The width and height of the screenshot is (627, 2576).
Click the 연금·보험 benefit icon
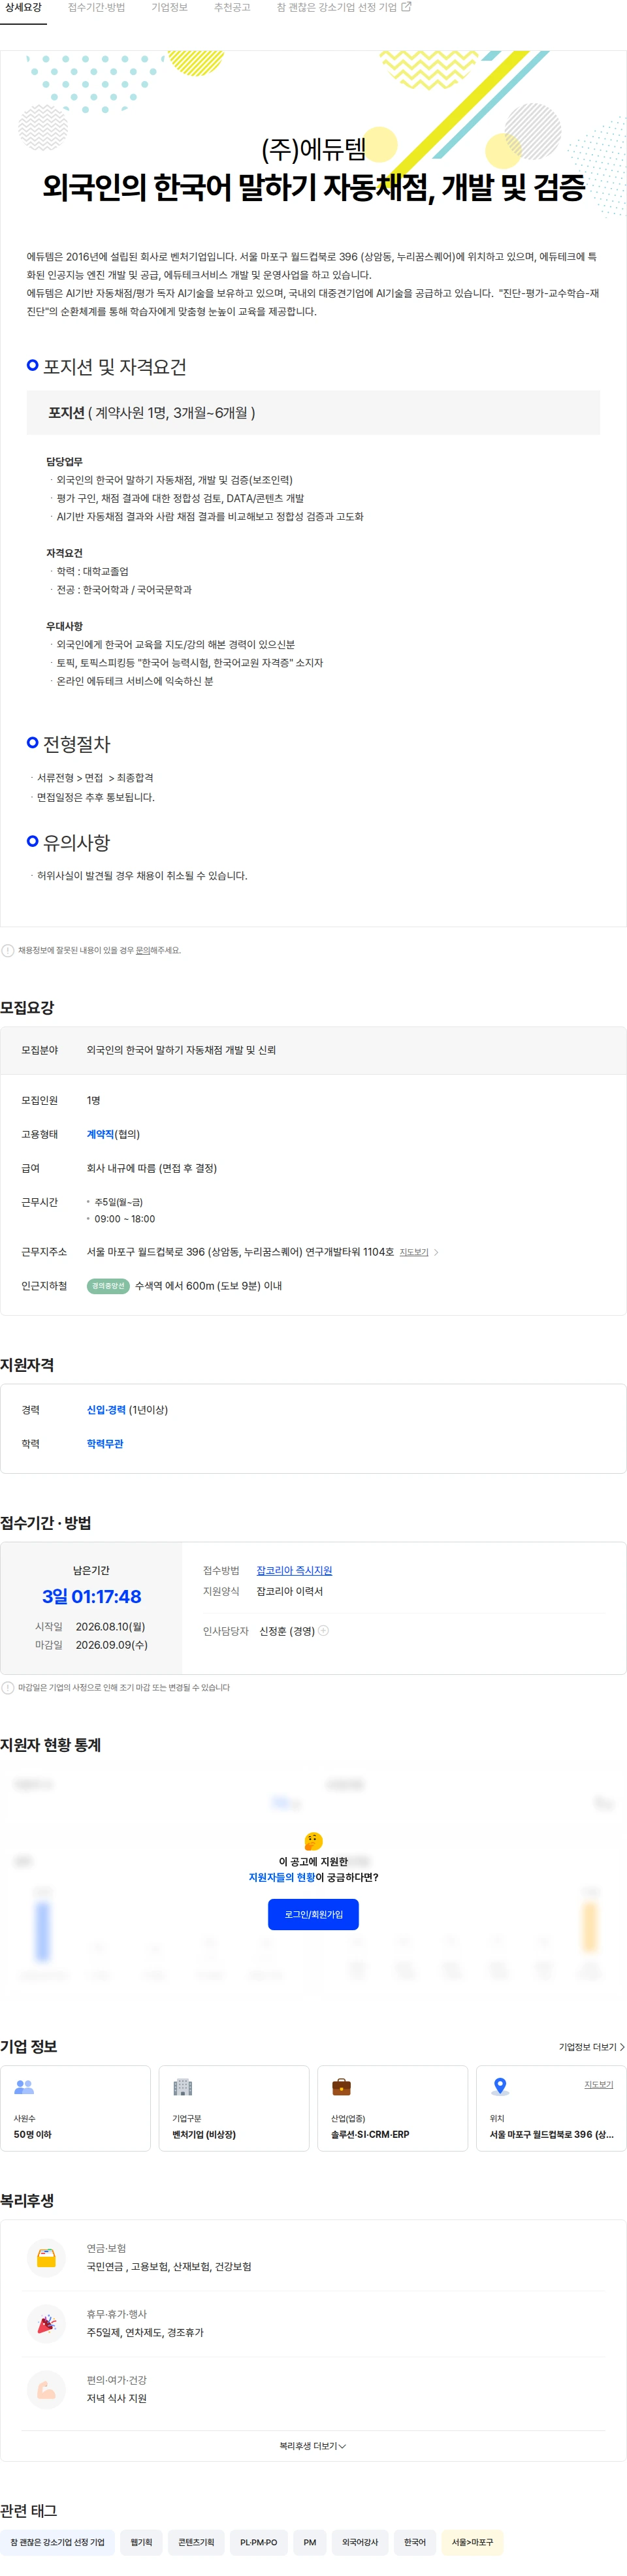click(x=46, y=2258)
